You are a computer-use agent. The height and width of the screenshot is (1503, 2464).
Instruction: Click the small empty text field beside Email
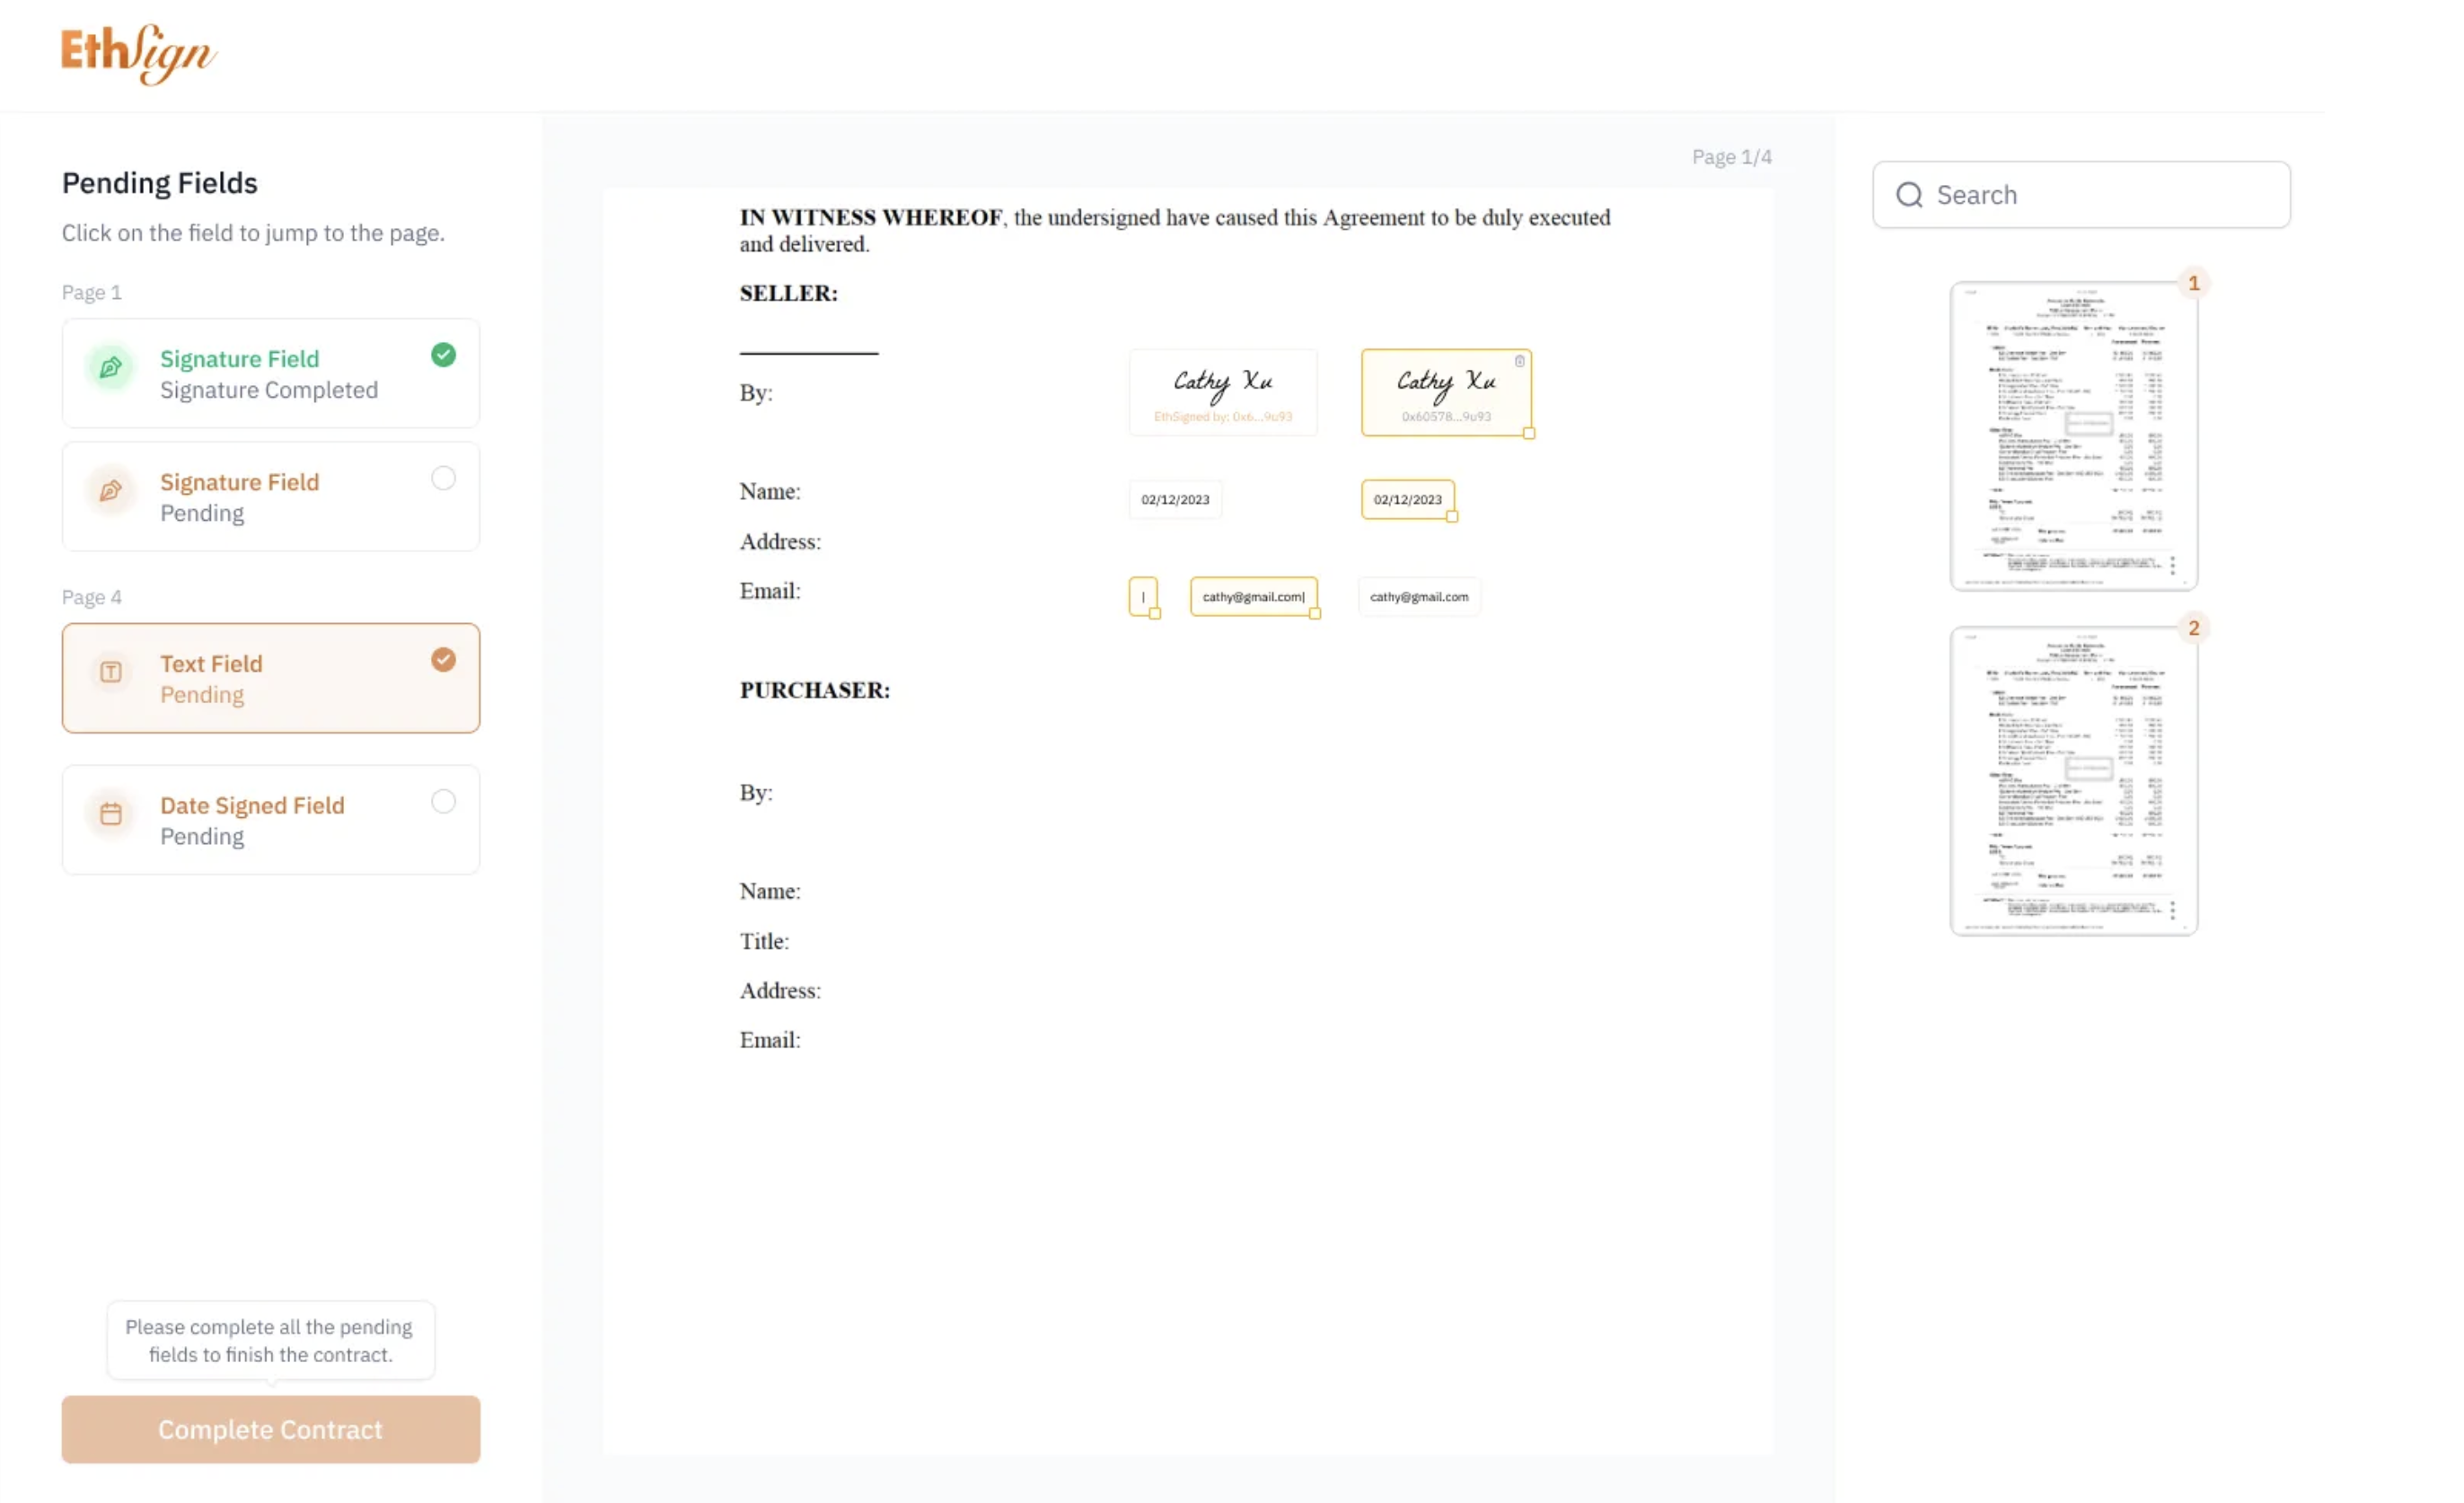pos(1142,597)
